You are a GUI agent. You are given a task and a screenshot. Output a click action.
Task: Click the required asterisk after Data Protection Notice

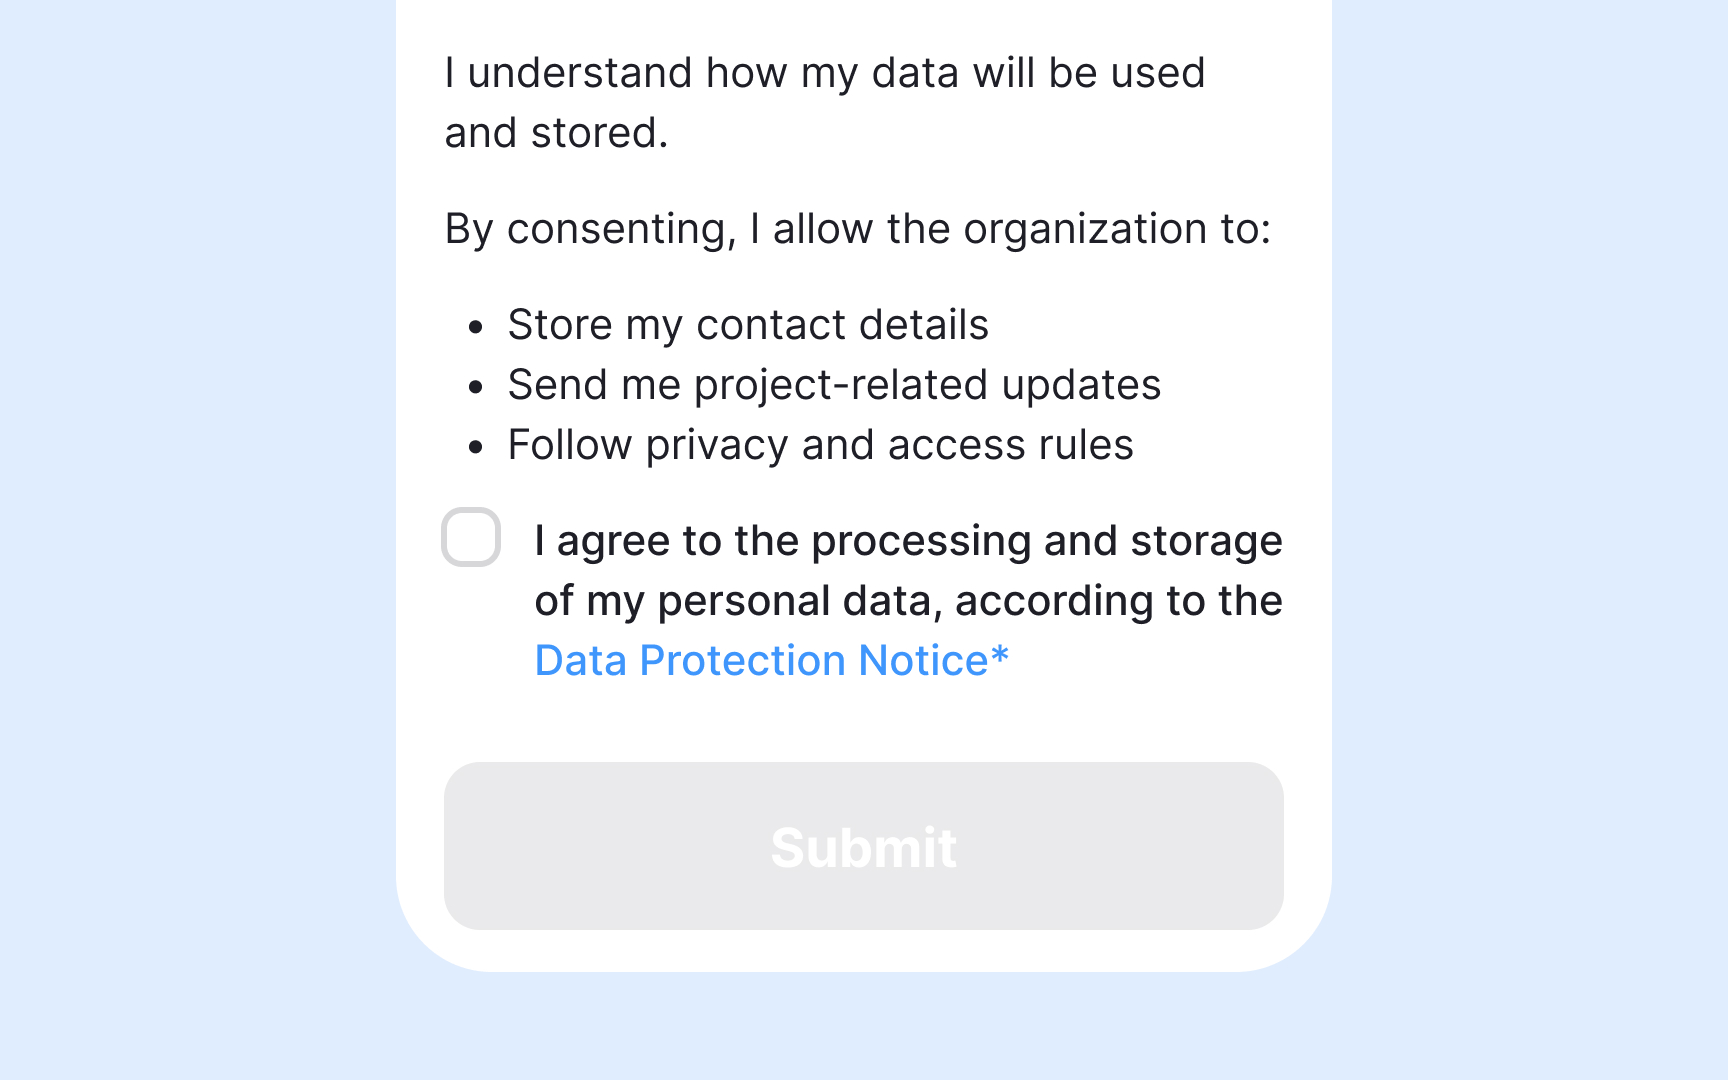coord(999,657)
